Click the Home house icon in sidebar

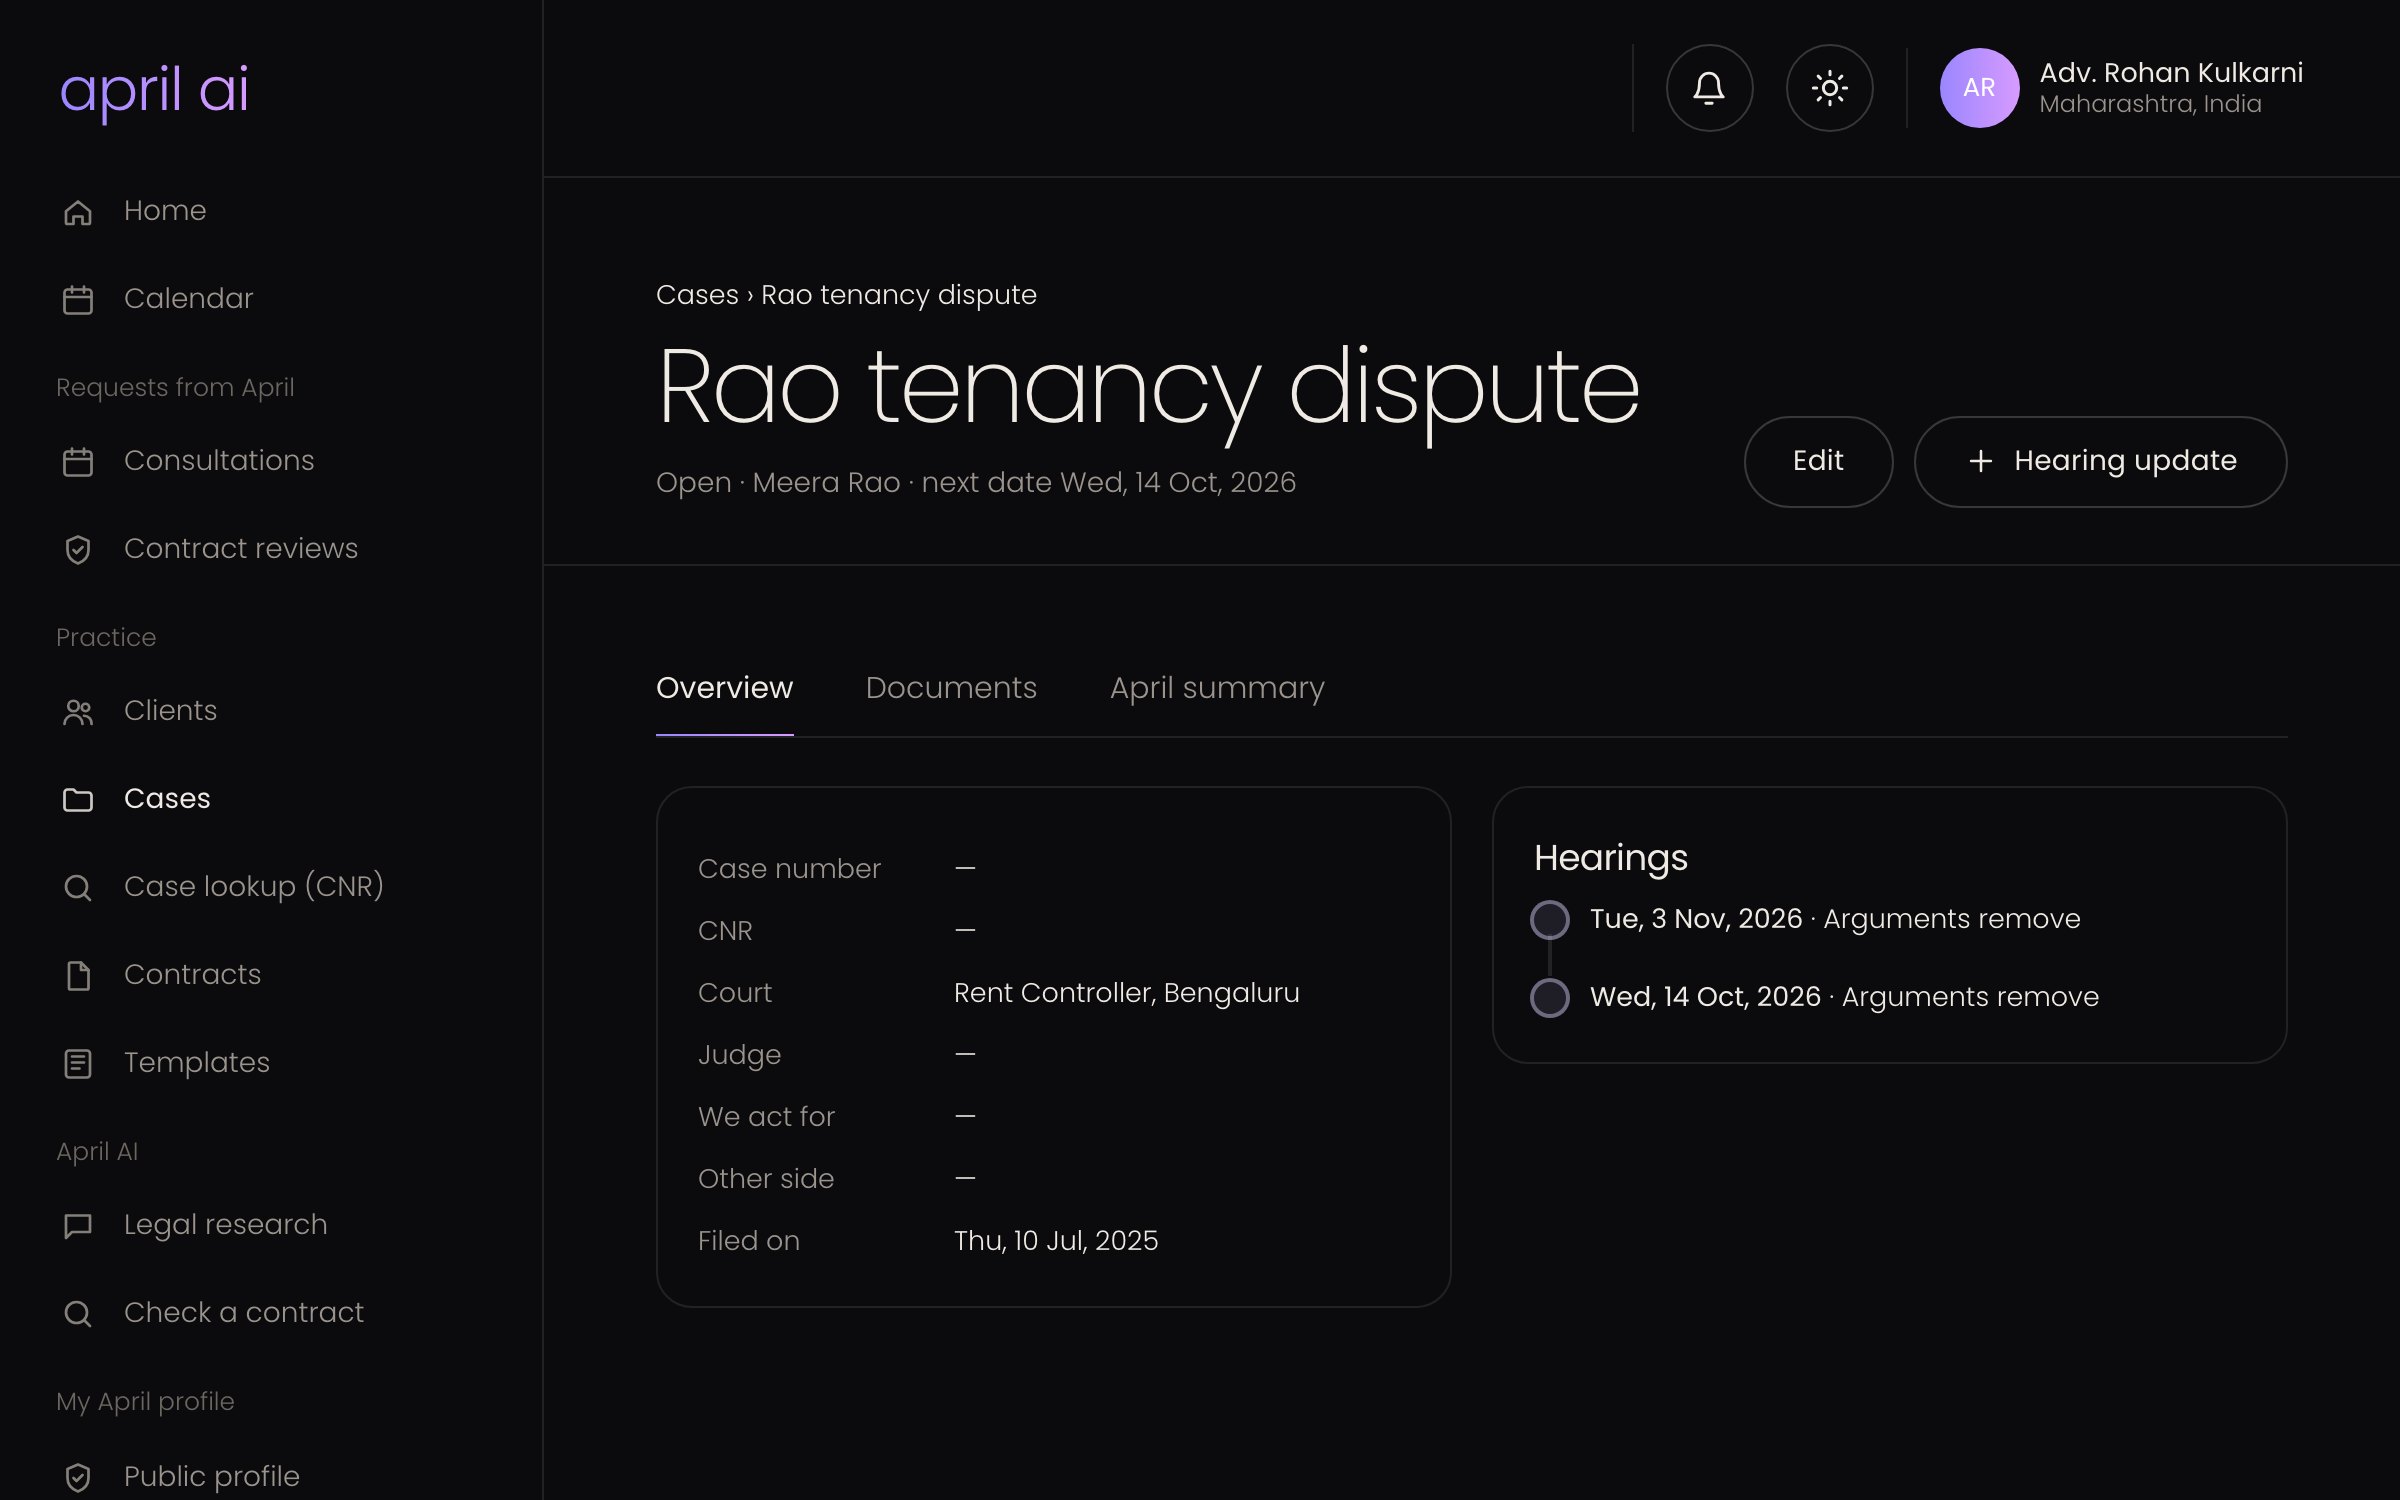[x=78, y=212]
